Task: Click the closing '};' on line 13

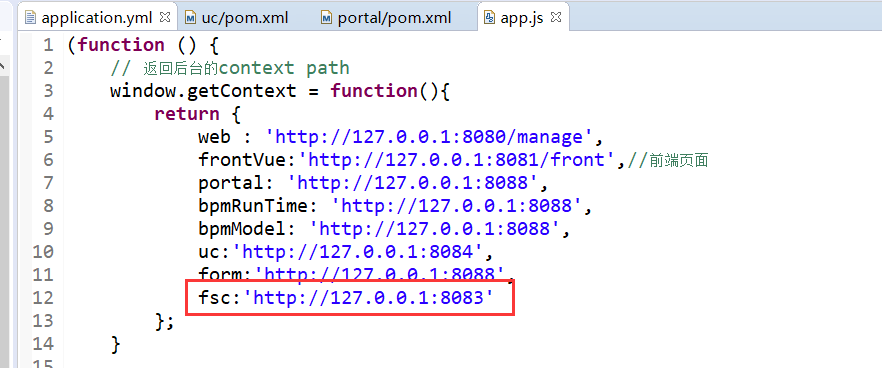Action: 165,321
